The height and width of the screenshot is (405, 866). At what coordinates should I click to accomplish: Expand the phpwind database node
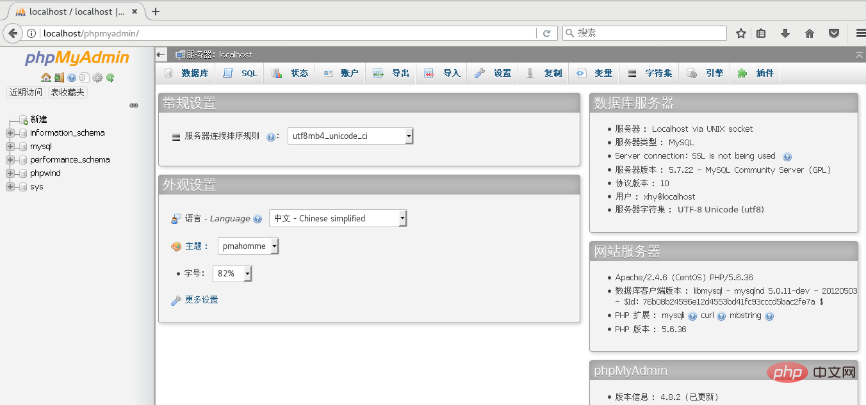click(9, 173)
